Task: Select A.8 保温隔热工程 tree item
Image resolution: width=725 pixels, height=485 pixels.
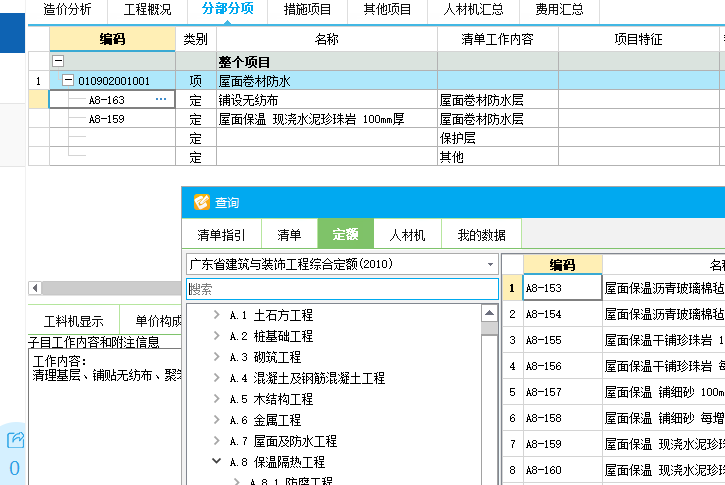Action: click(277, 462)
